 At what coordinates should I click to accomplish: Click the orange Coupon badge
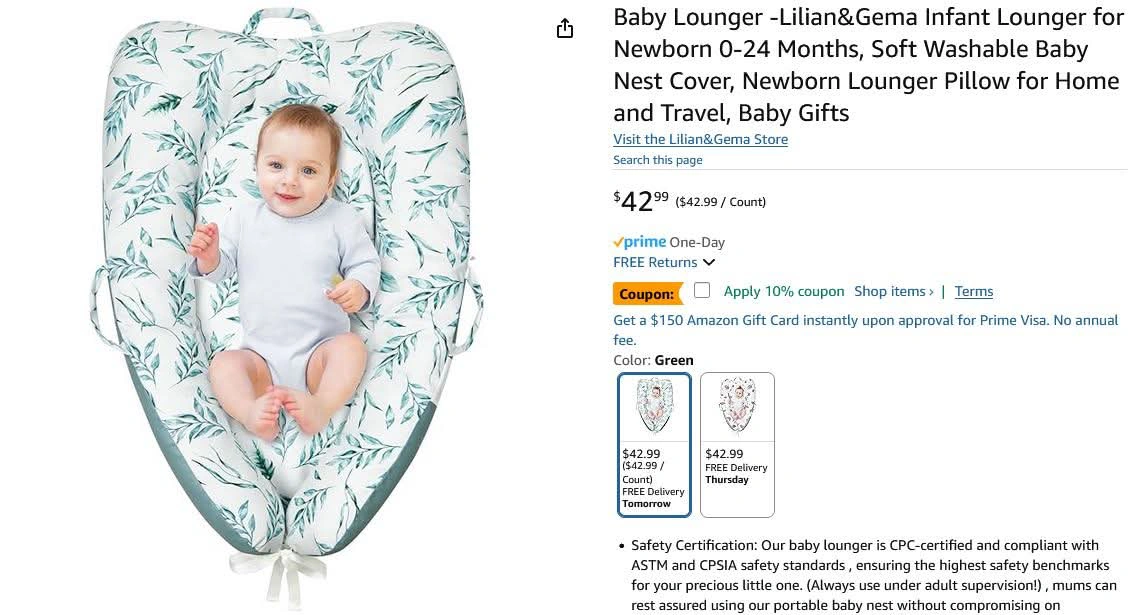pos(646,293)
